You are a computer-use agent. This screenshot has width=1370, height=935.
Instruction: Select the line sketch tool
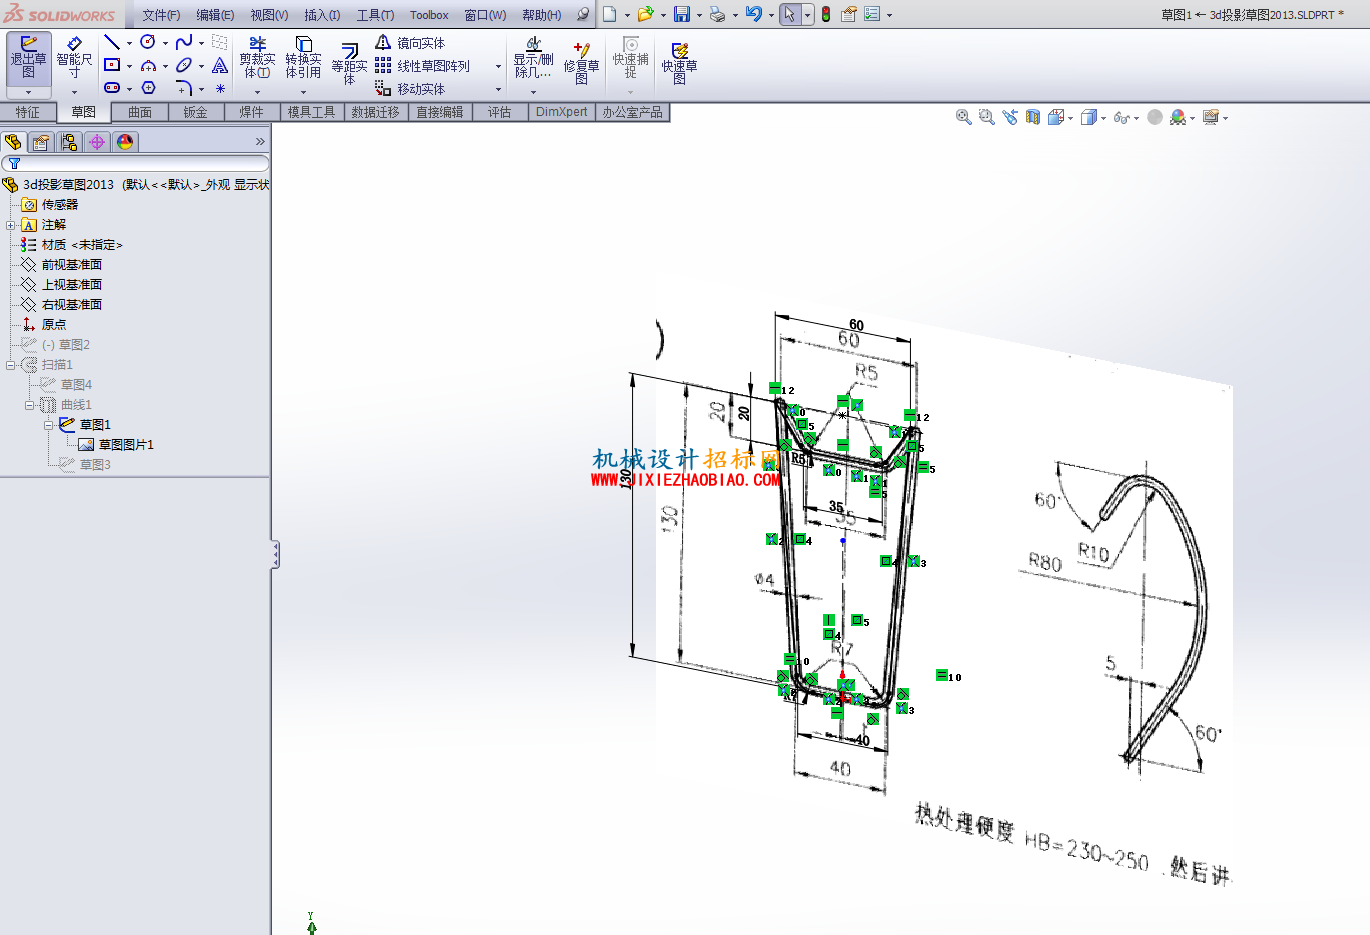point(112,42)
